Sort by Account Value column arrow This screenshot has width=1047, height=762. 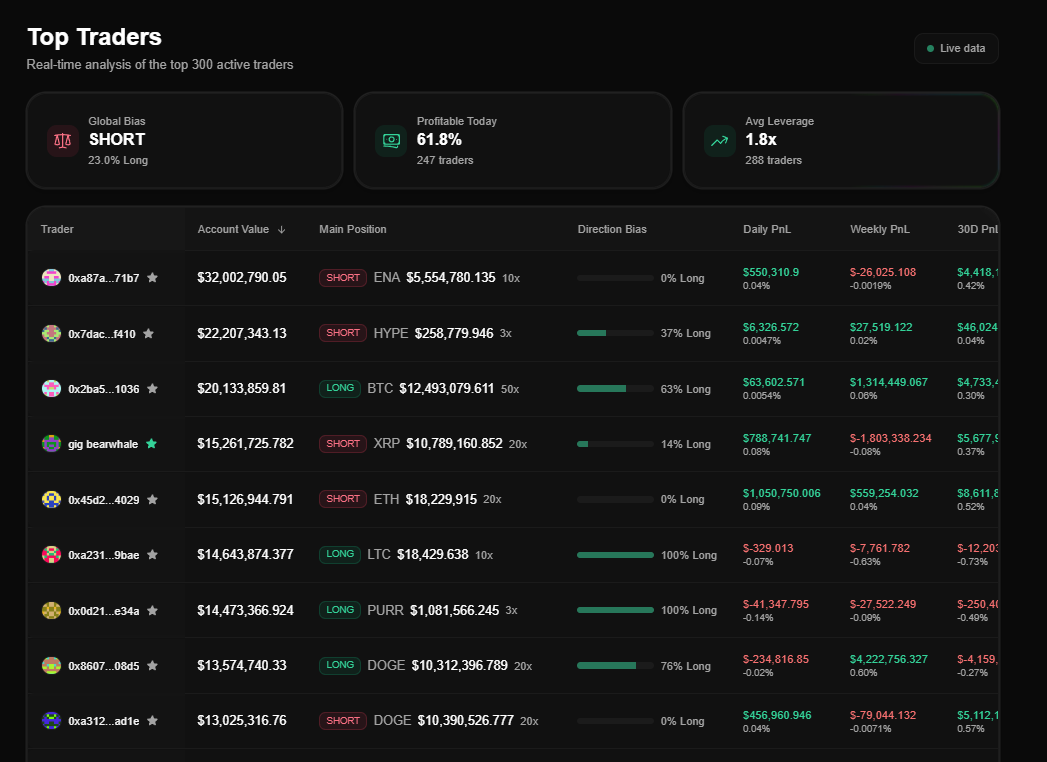coord(281,229)
